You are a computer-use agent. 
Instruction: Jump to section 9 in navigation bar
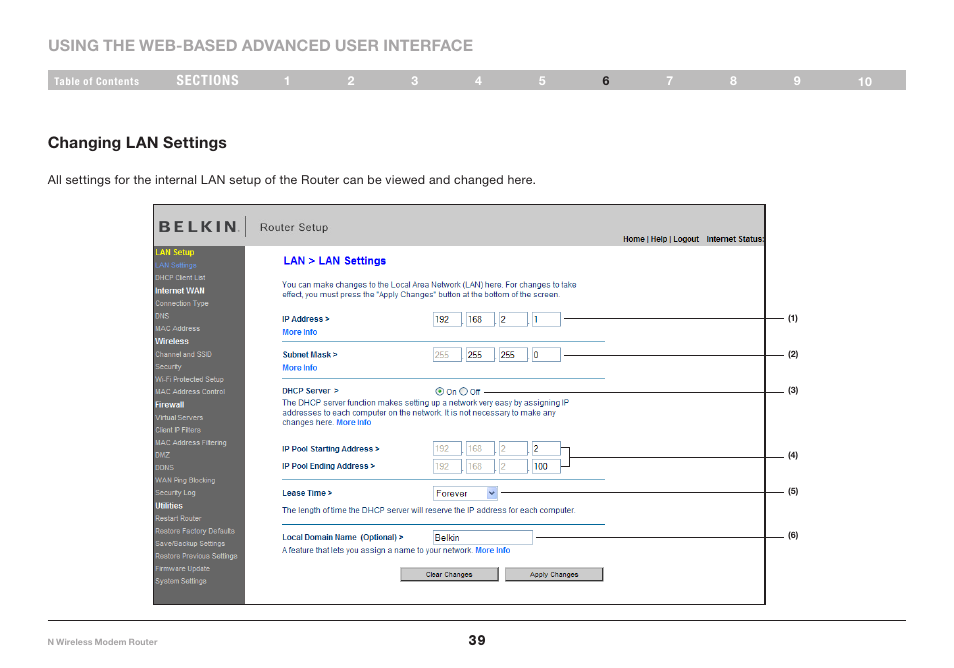[797, 80]
